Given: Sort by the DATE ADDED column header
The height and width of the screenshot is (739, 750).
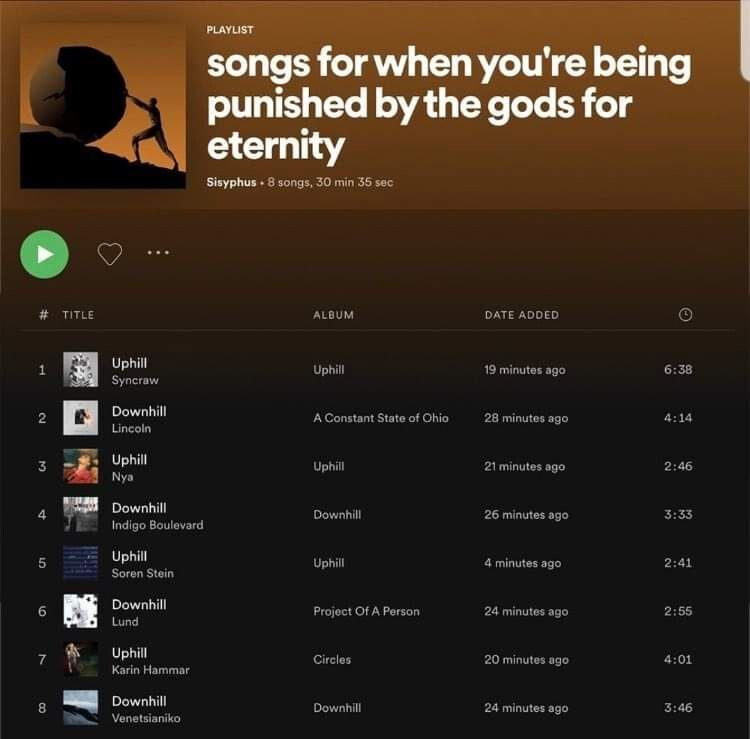Looking at the screenshot, I should (521, 315).
